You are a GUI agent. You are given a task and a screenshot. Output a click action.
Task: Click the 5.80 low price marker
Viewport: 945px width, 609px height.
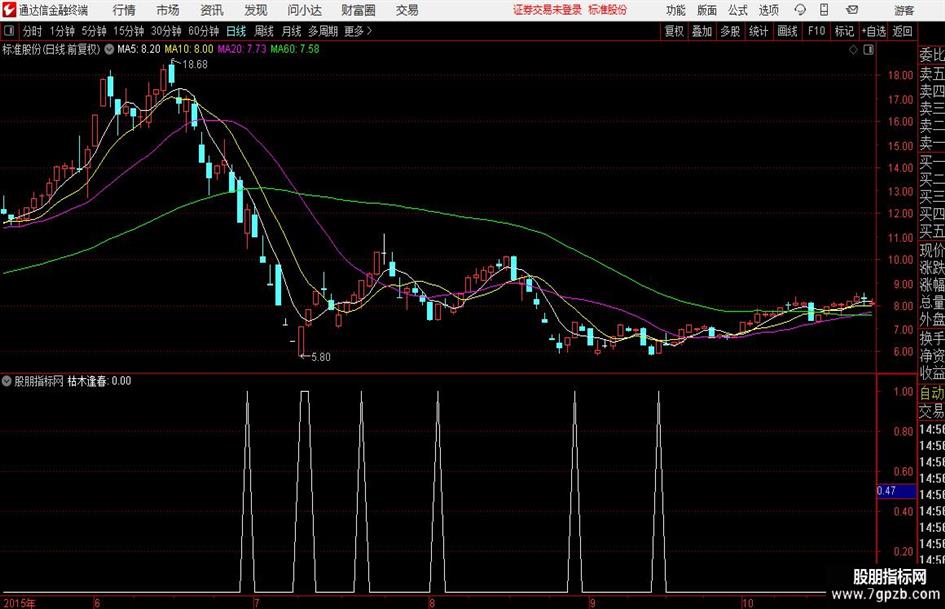pos(321,357)
